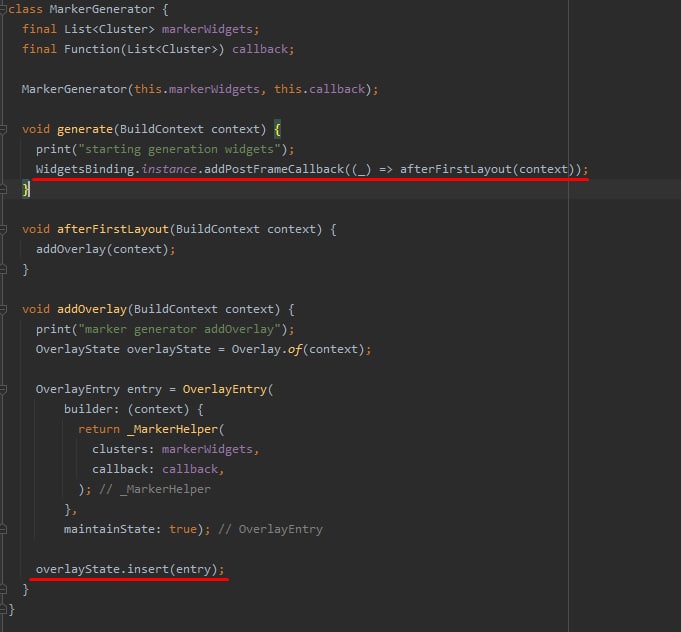Click the italic 'of' static method

[295, 349]
